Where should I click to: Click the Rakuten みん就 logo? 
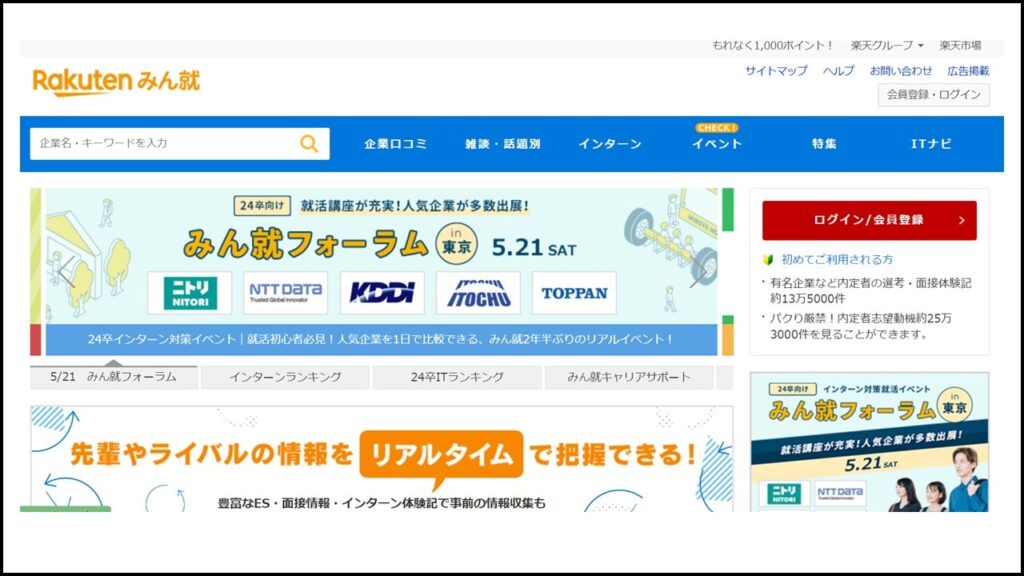pos(116,82)
